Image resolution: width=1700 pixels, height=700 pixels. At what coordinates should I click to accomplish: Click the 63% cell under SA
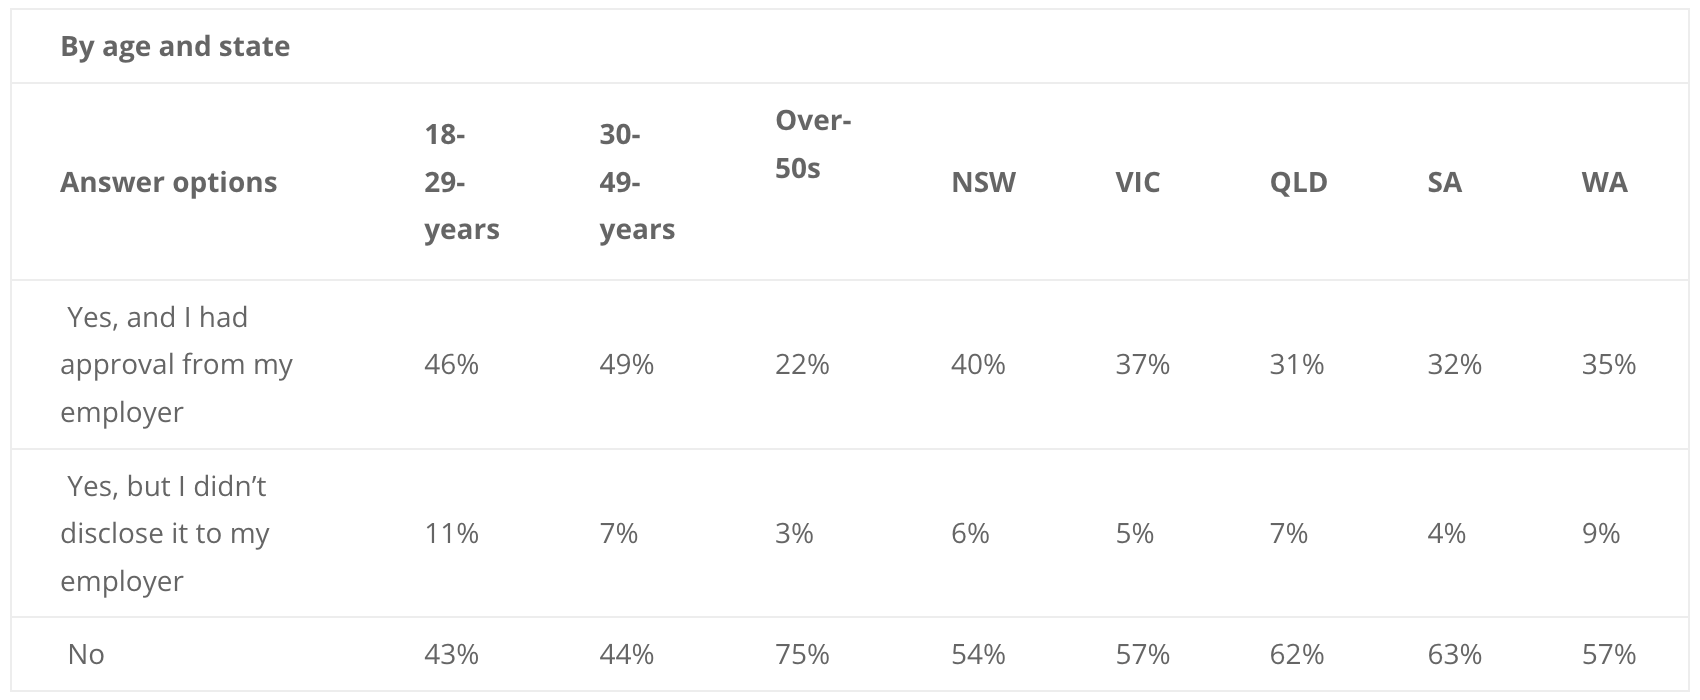[x=1454, y=654]
